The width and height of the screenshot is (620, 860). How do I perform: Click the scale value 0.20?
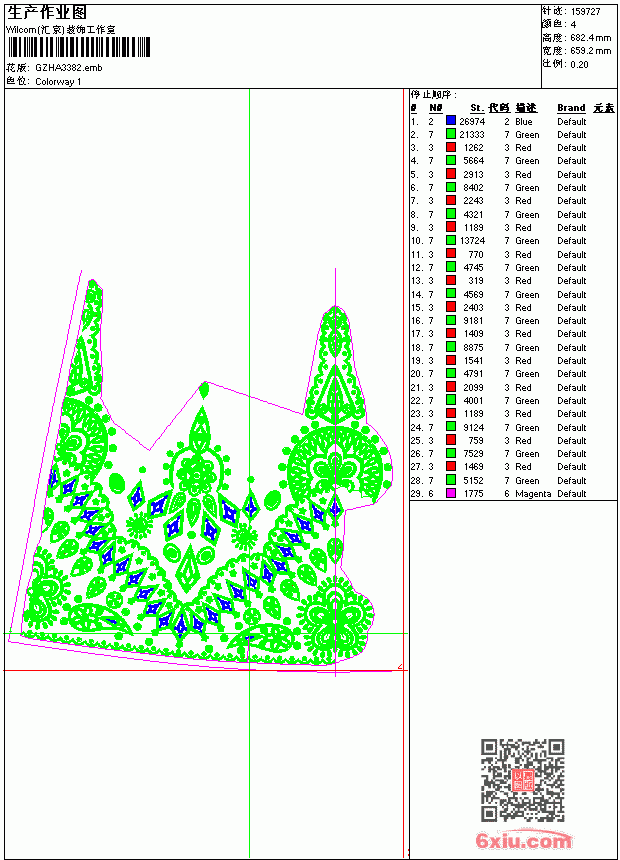click(x=579, y=64)
